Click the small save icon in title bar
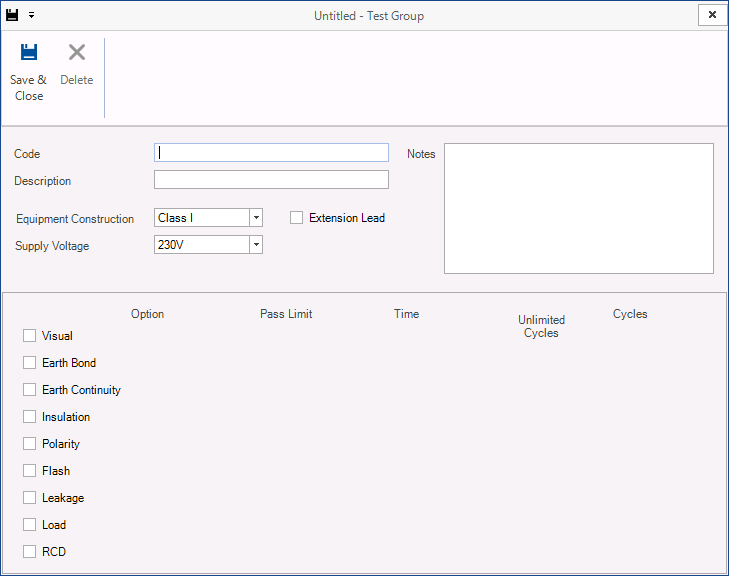The height and width of the screenshot is (576, 729). [12, 15]
